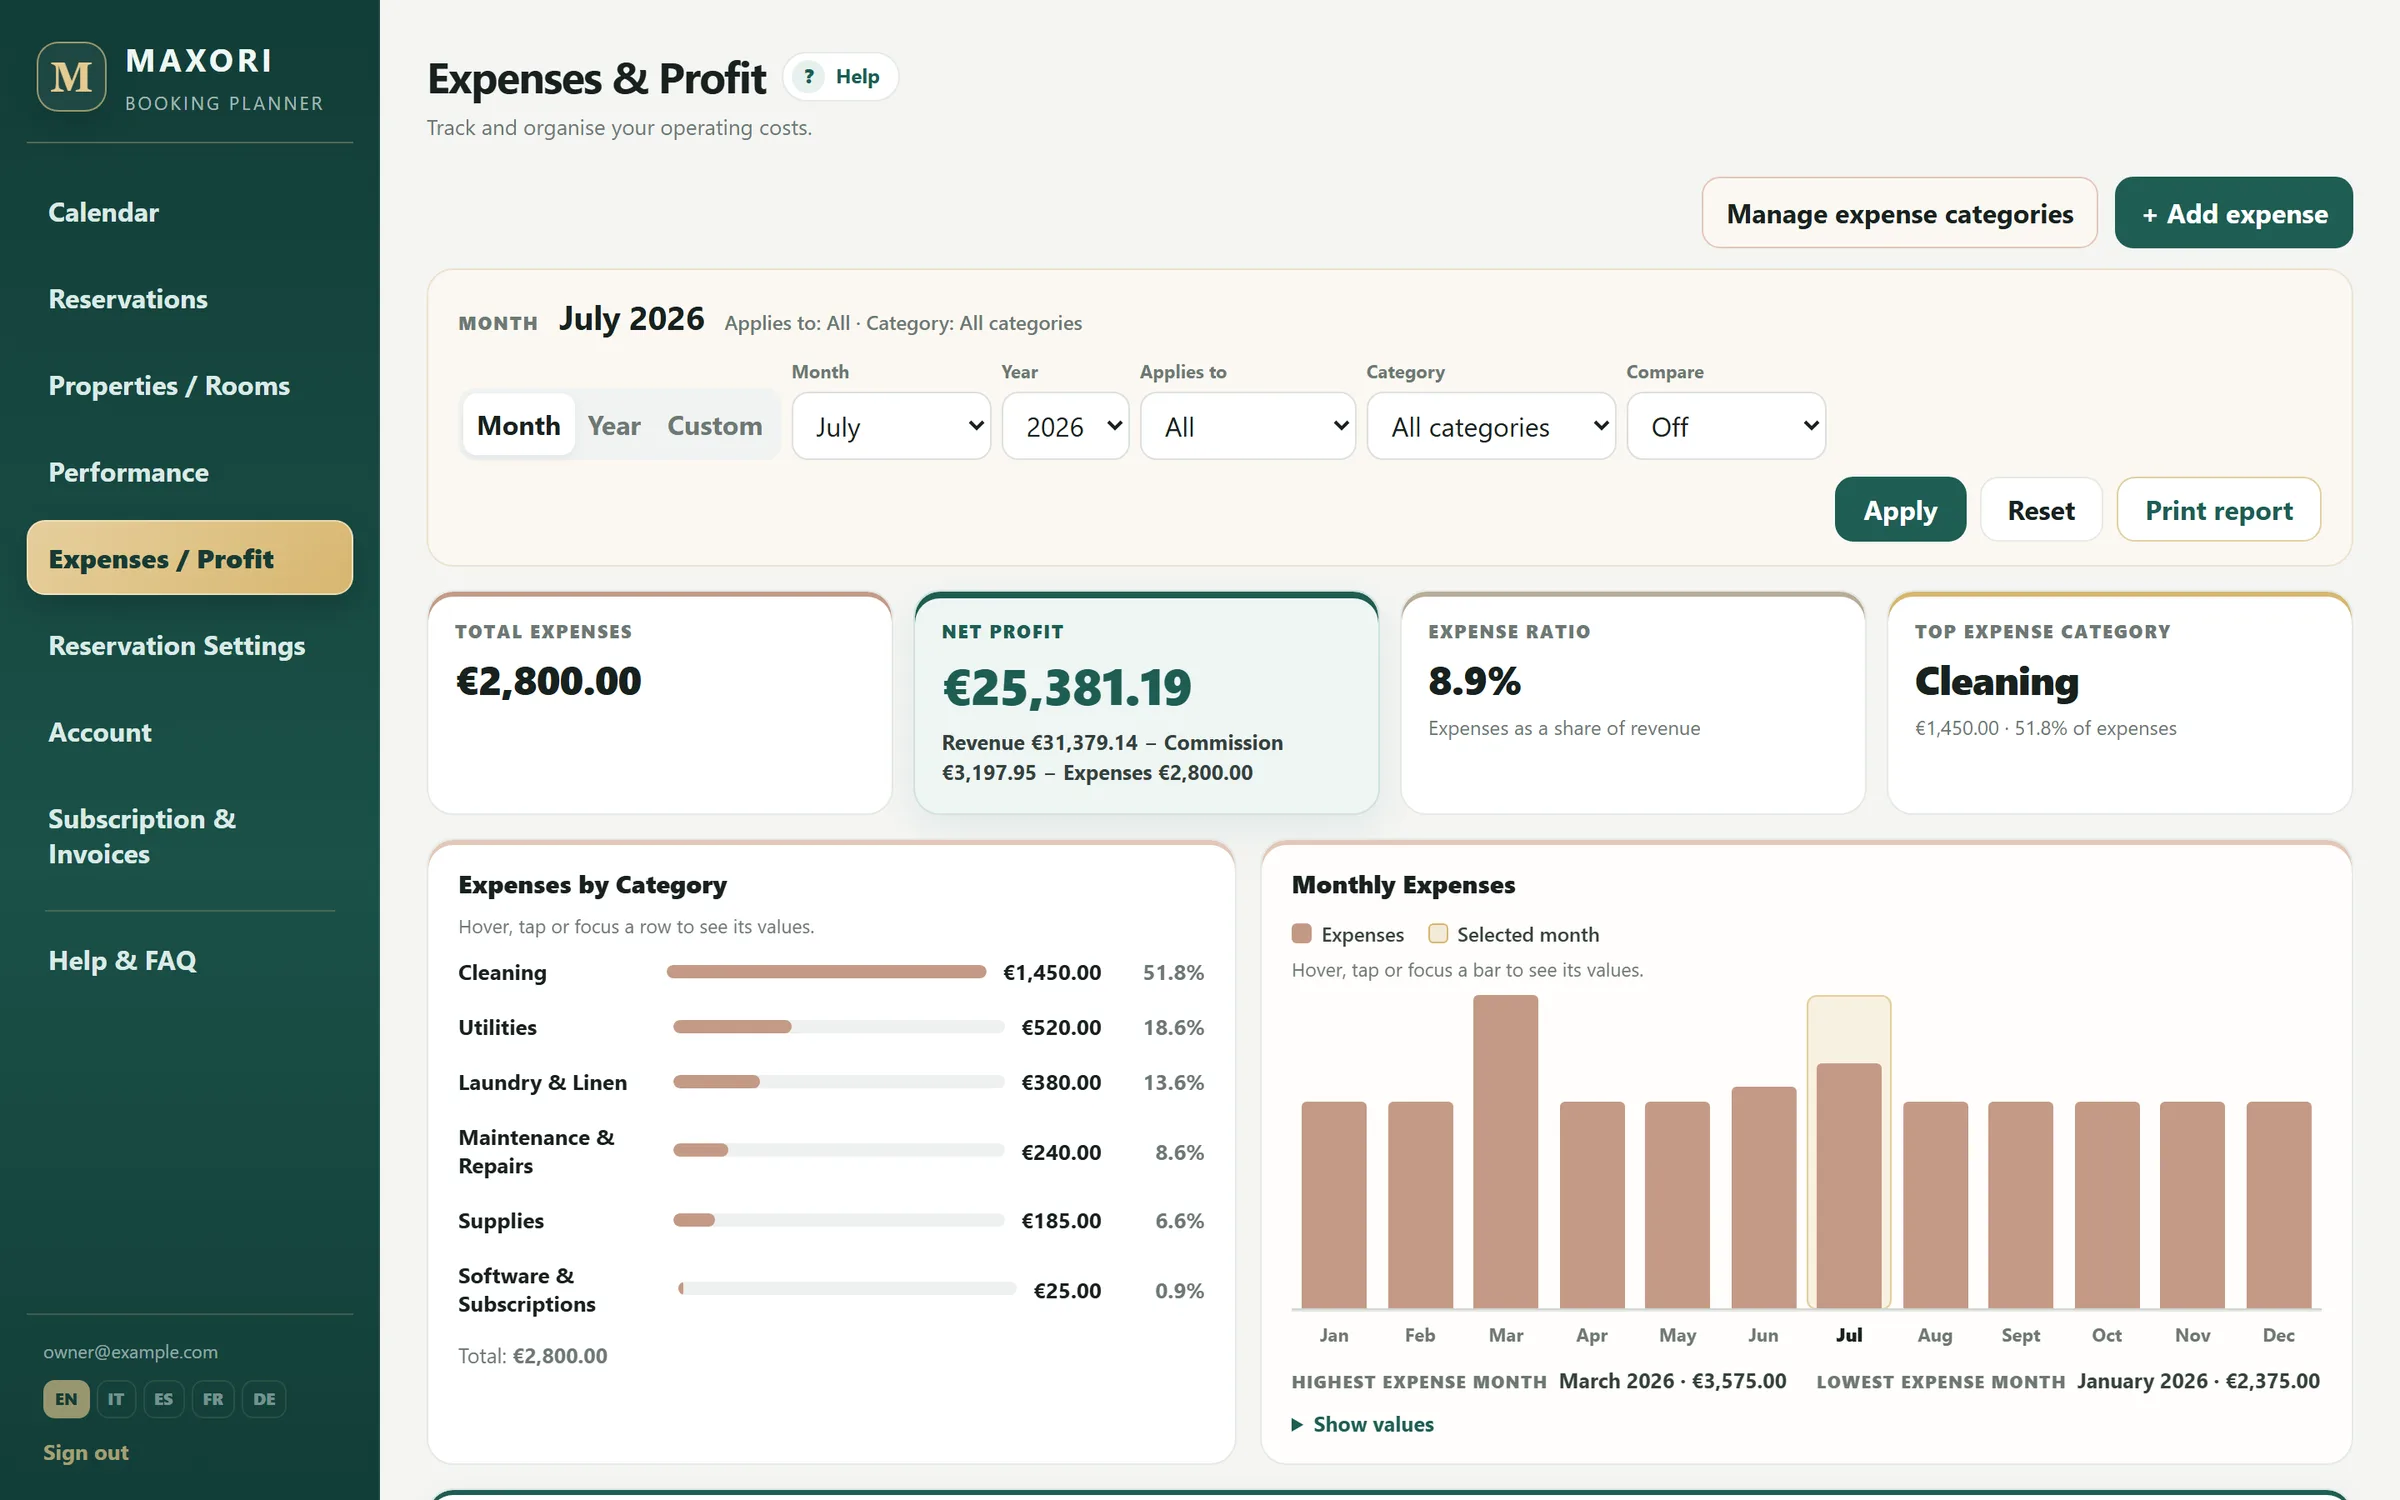Open the All categories dropdown
Screen dimensions: 2400x1500
click(x=1491, y=426)
